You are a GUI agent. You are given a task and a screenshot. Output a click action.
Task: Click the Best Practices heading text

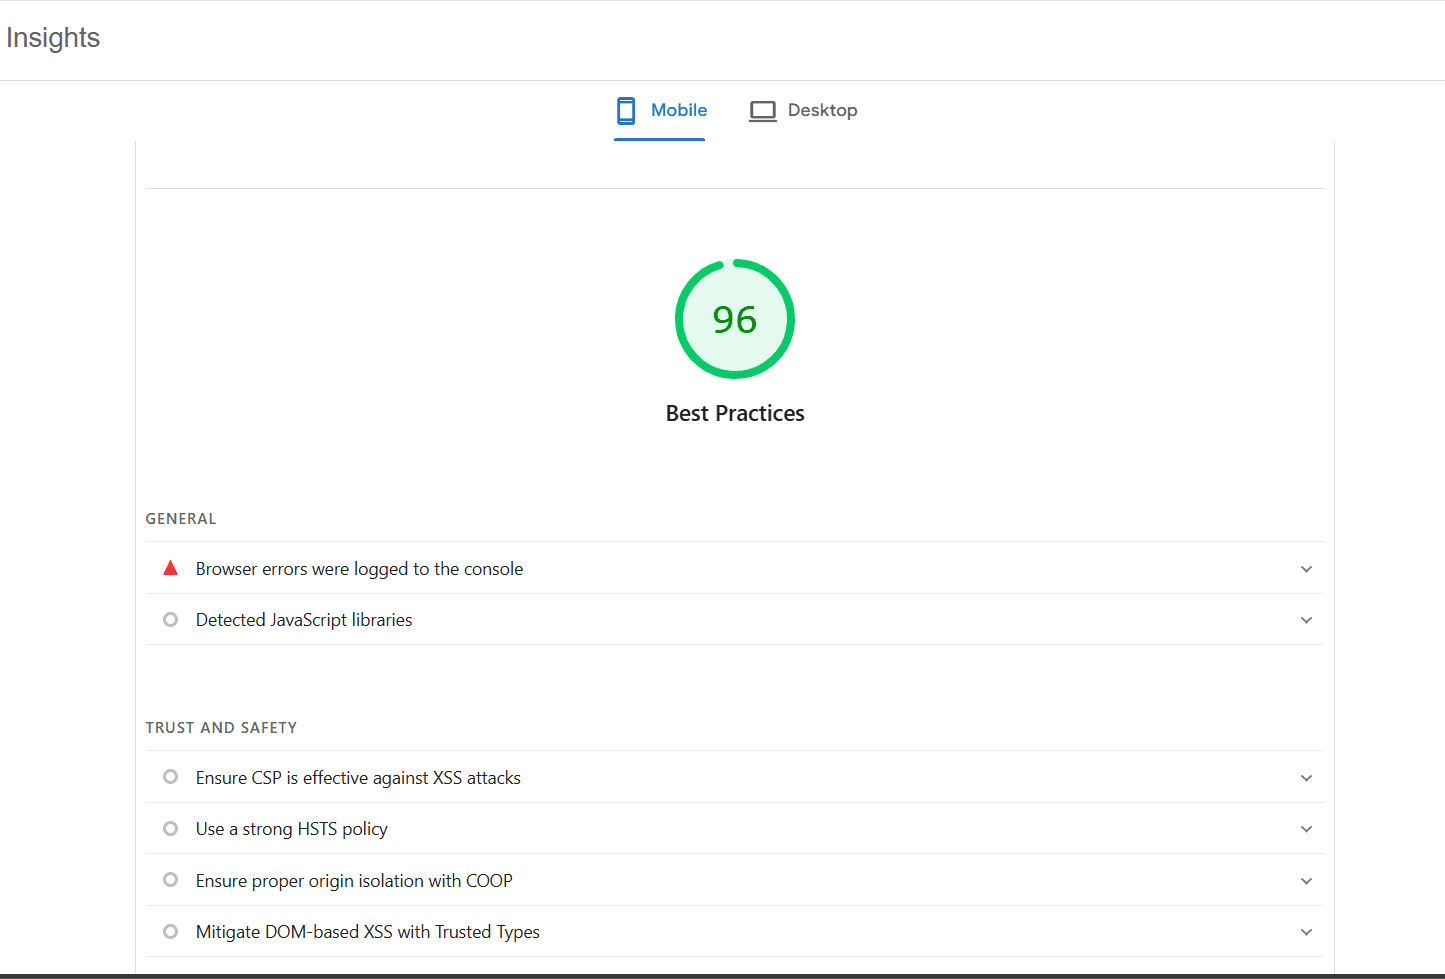(735, 413)
